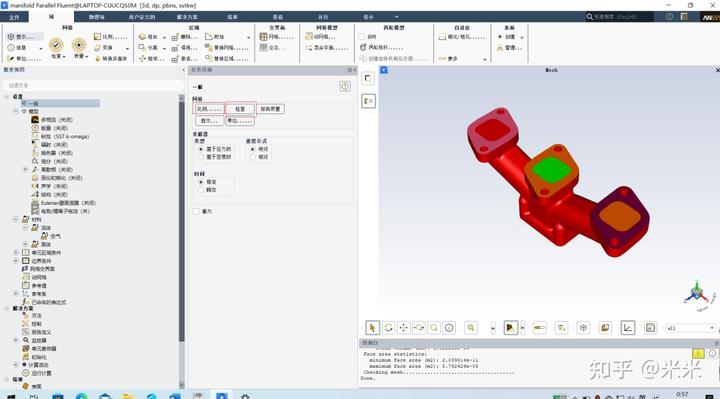Expand the Boundary Conditions tree node
Viewport: 720px width, 399px height.
pos(16,261)
